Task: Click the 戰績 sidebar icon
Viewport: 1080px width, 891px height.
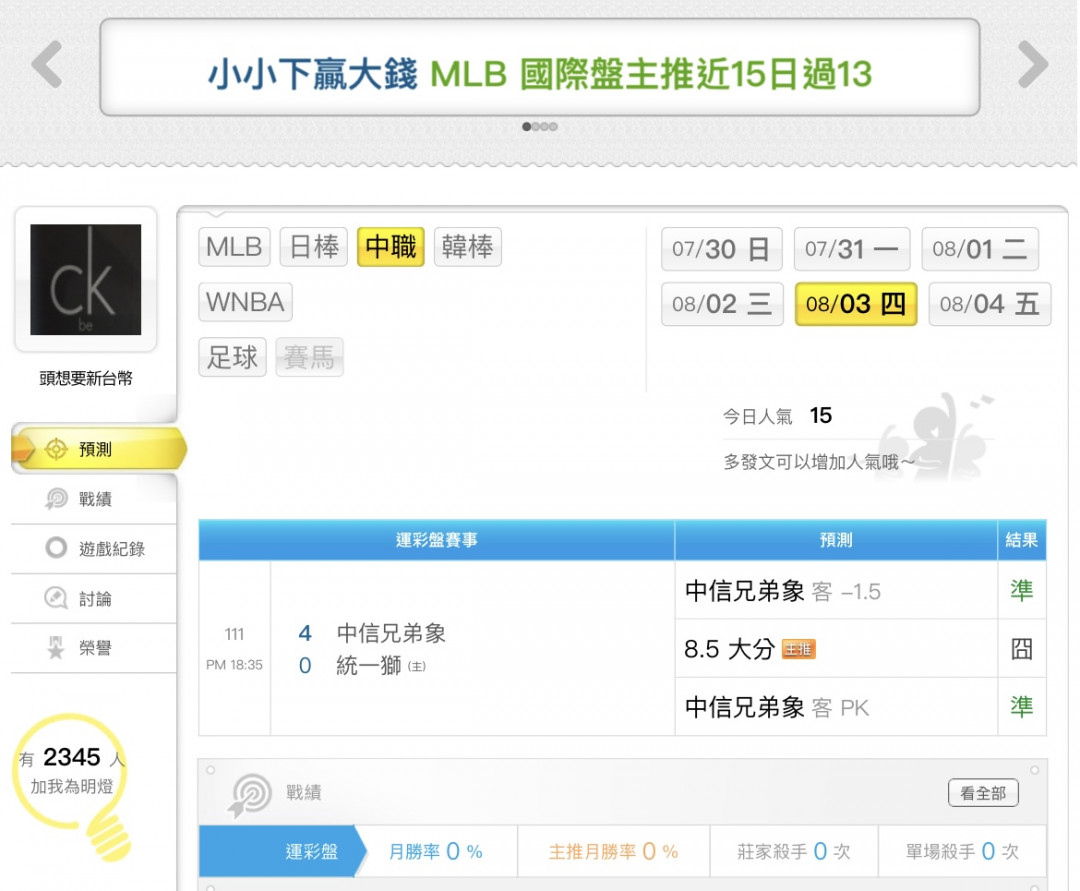Action: tap(56, 499)
